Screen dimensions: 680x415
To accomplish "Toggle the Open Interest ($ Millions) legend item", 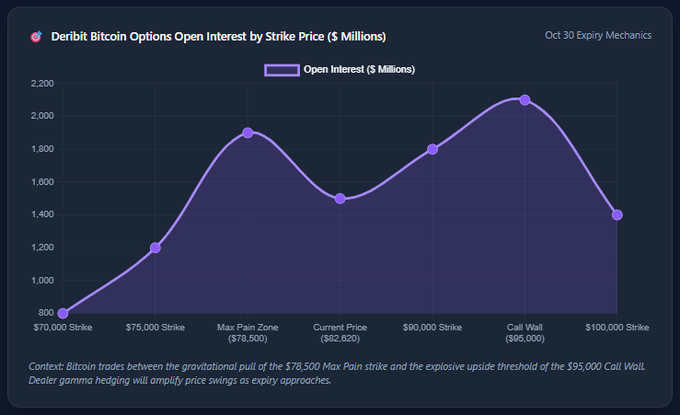I will [x=340, y=70].
